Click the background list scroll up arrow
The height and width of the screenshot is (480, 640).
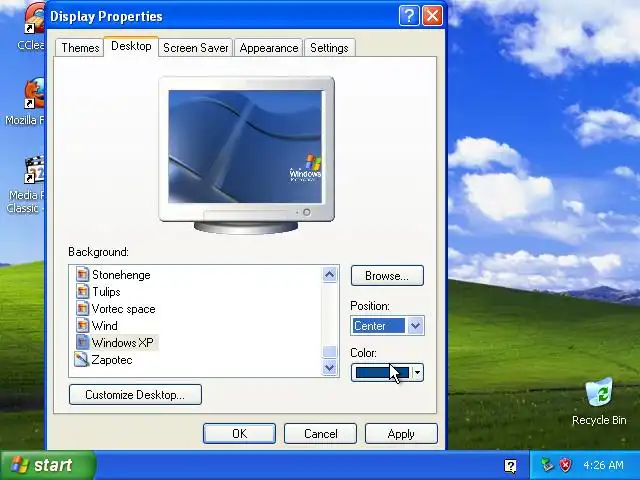click(329, 275)
